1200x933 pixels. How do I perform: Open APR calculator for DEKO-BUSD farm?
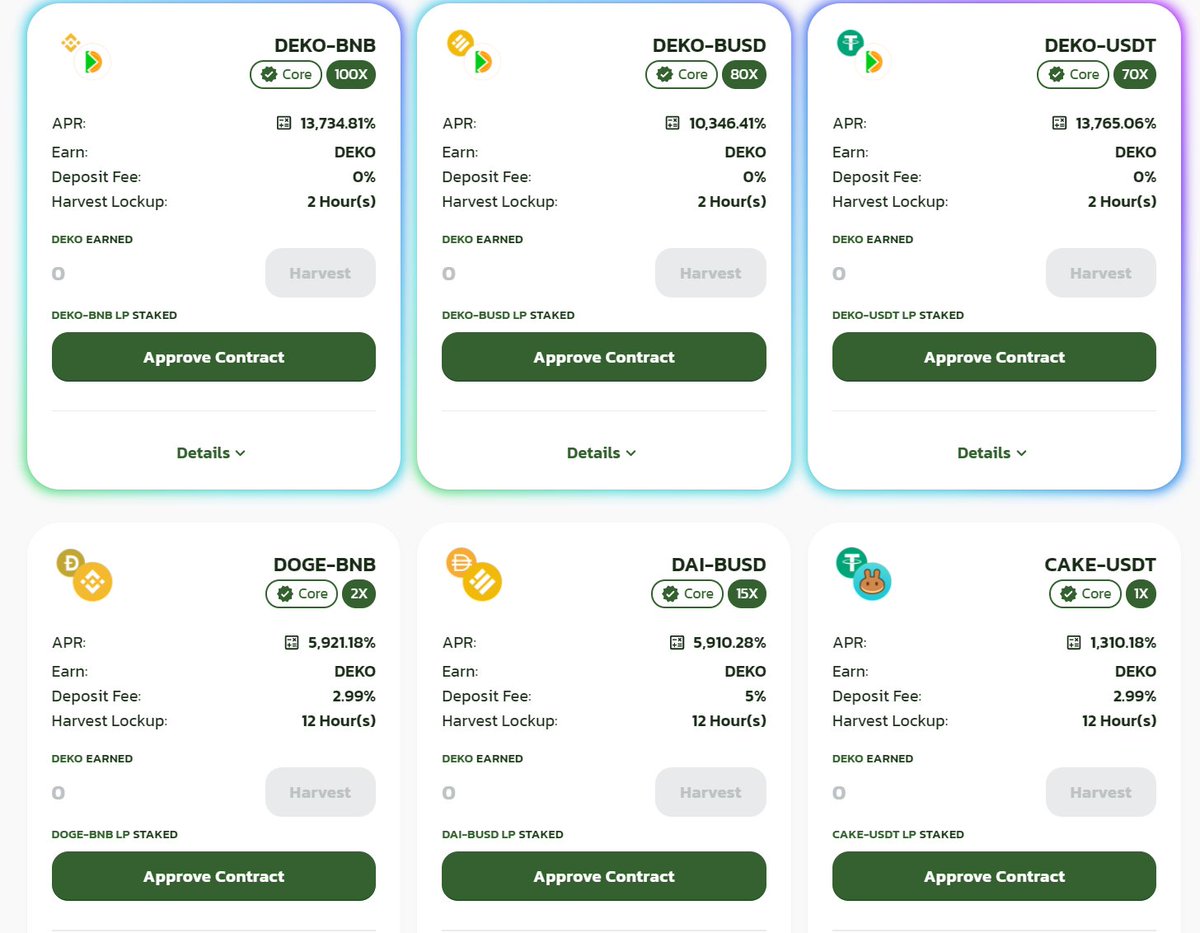coord(673,123)
